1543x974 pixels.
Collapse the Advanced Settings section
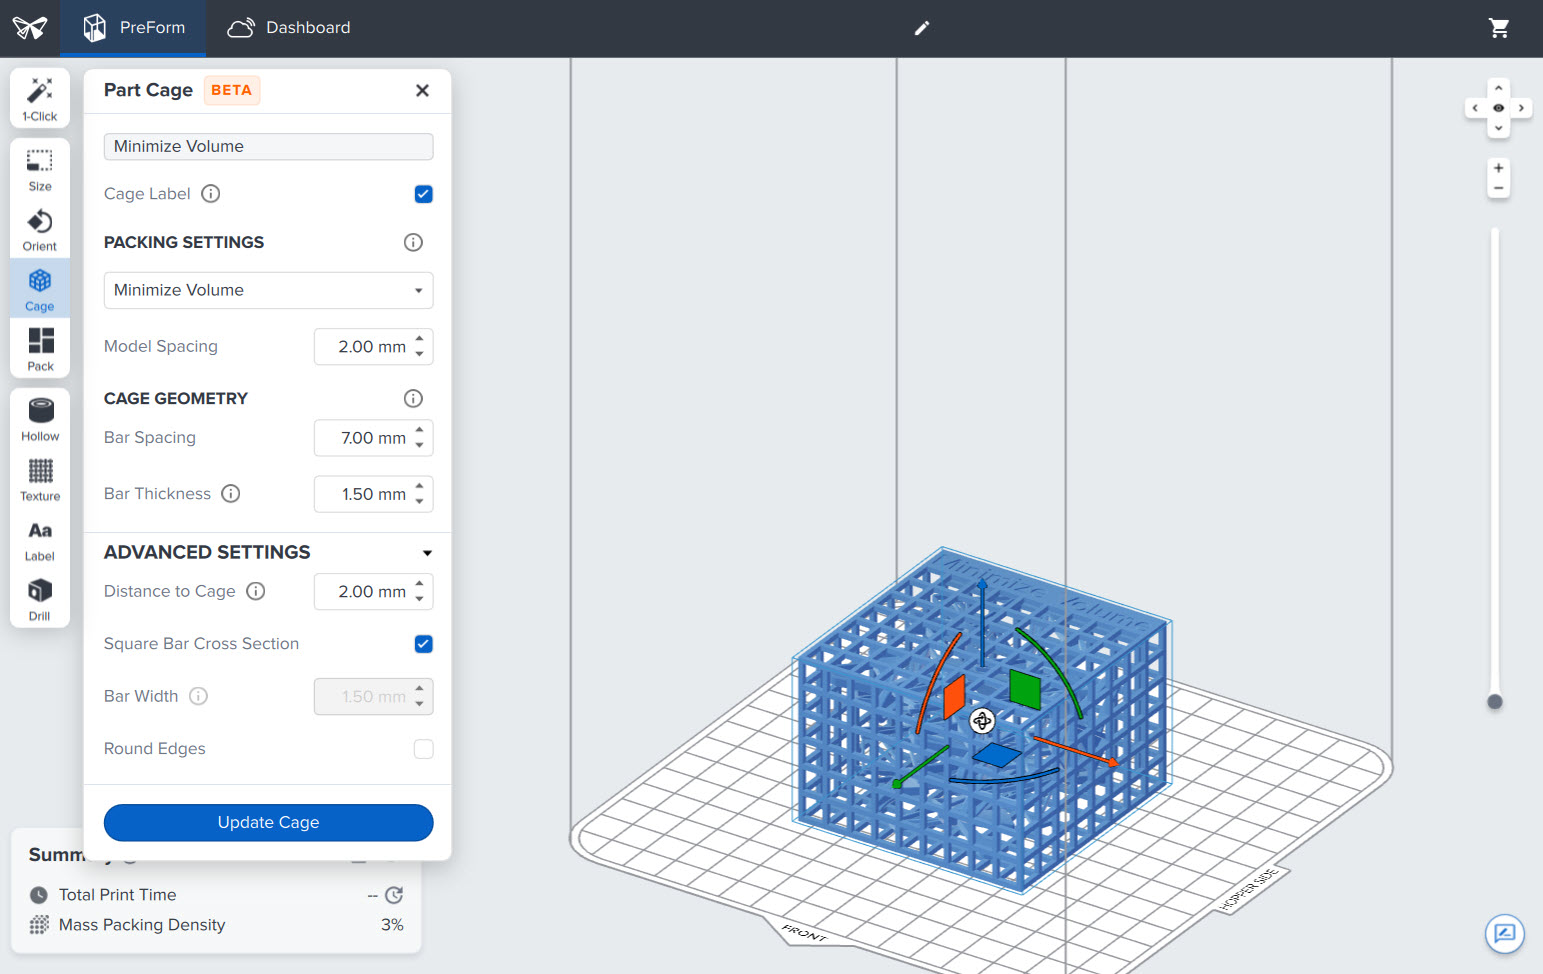click(427, 552)
